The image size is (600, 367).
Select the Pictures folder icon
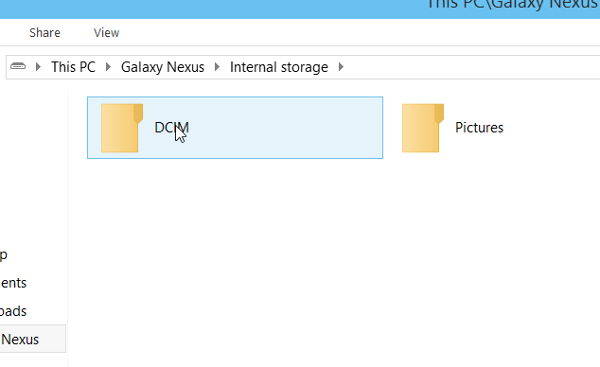click(422, 128)
